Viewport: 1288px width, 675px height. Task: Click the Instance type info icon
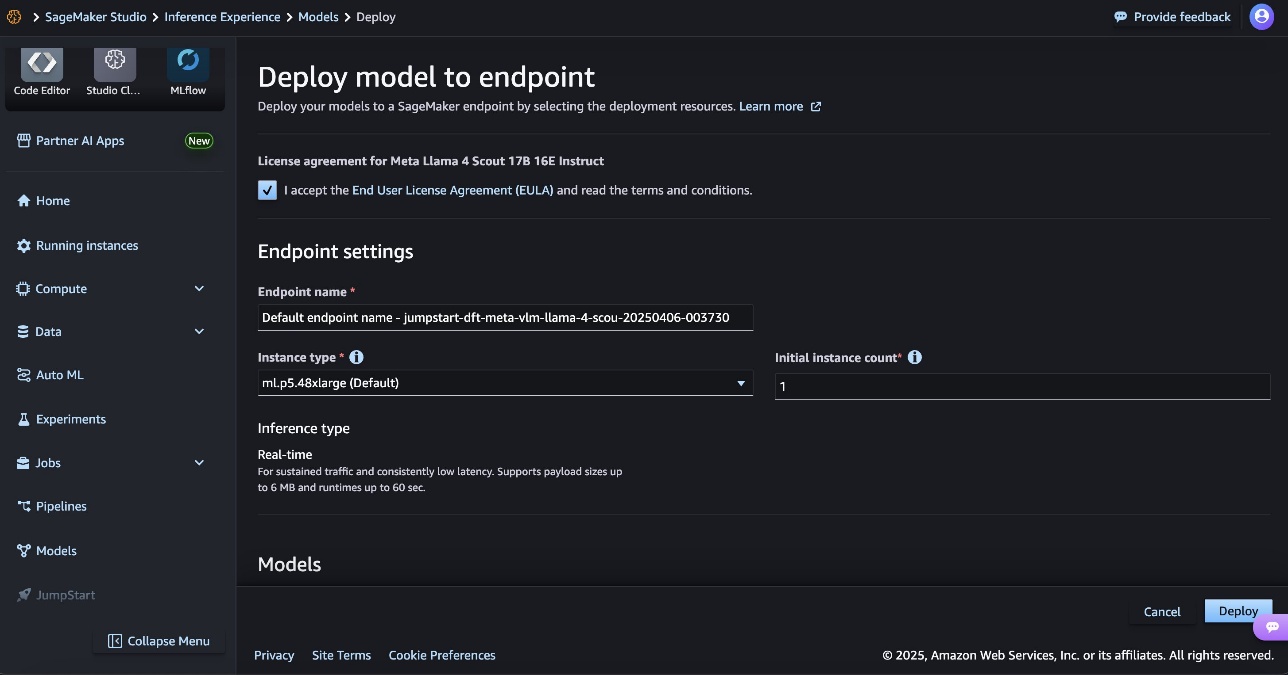click(x=357, y=357)
